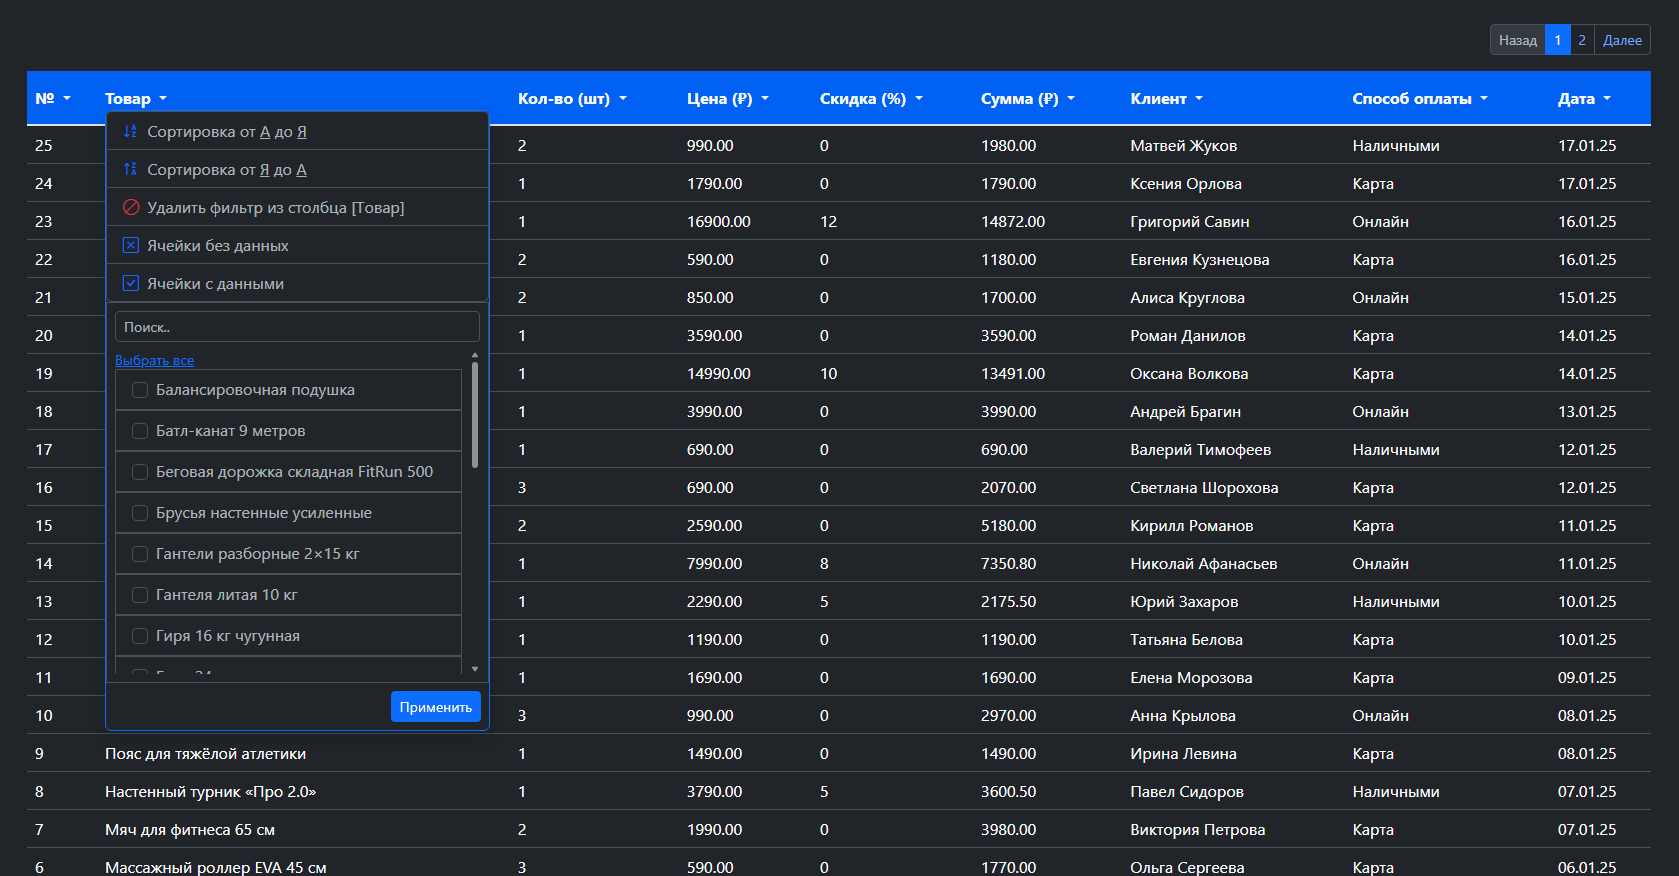Click the filter list scrollbar thumb
The width and height of the screenshot is (1679, 876).
[x=475, y=415]
